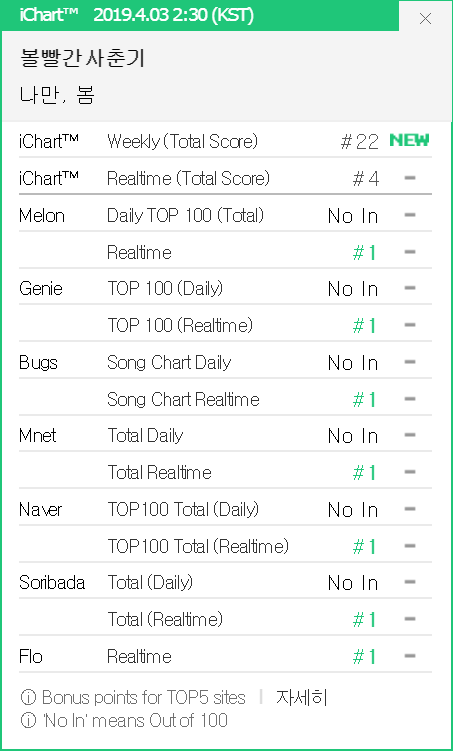Click Naver TOP100 Total (Realtime) entry

[198, 546]
